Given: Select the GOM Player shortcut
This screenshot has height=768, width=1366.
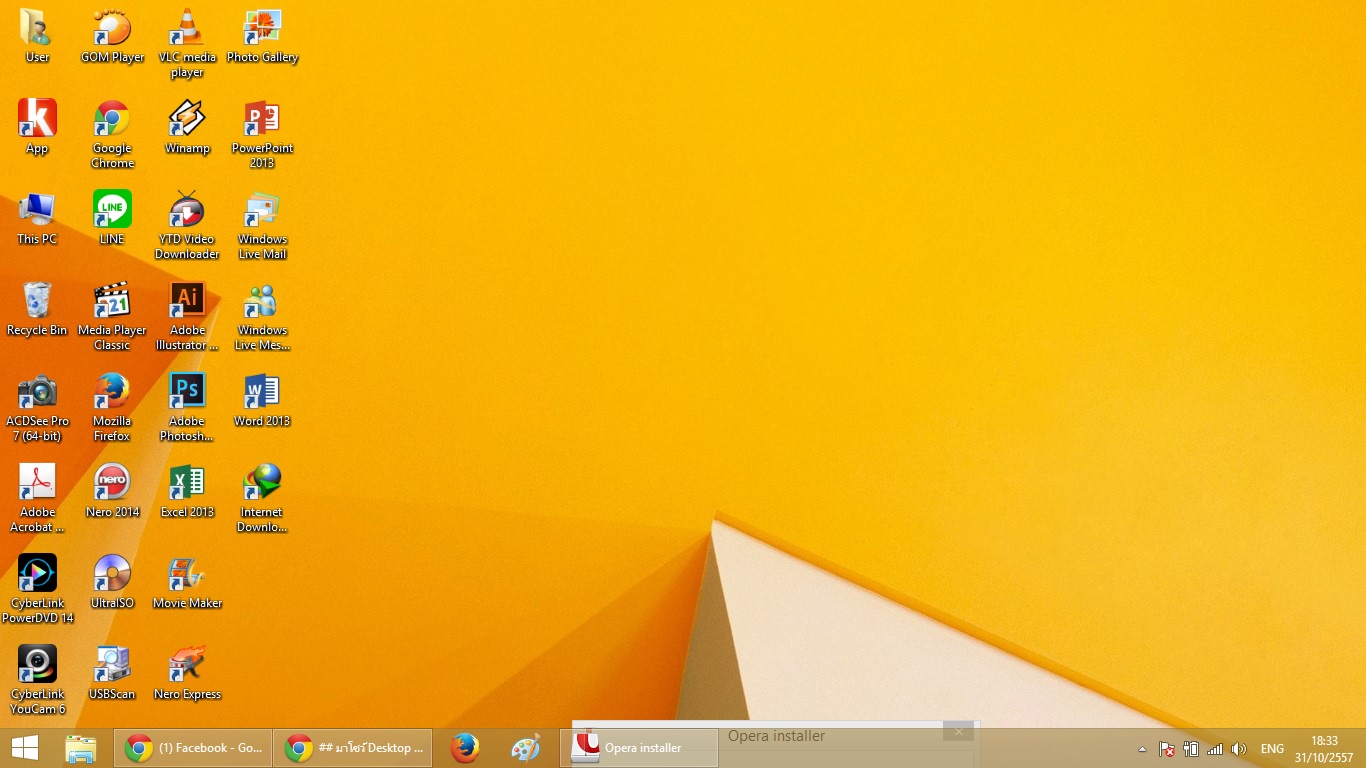Looking at the screenshot, I should [112, 37].
